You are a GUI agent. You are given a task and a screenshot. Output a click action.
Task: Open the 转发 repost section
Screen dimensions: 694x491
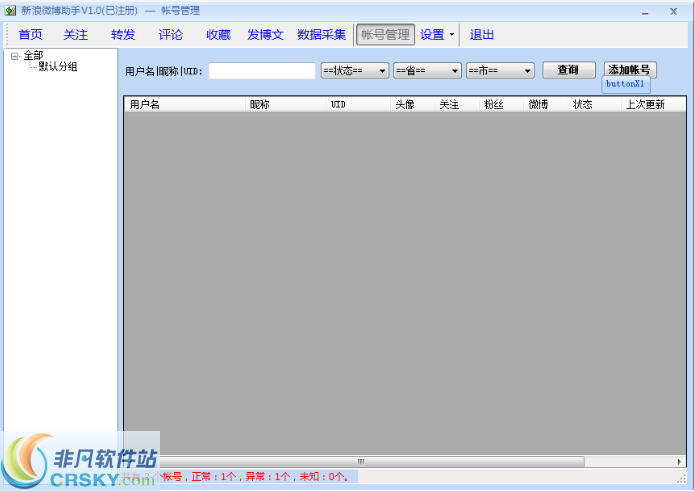click(123, 35)
